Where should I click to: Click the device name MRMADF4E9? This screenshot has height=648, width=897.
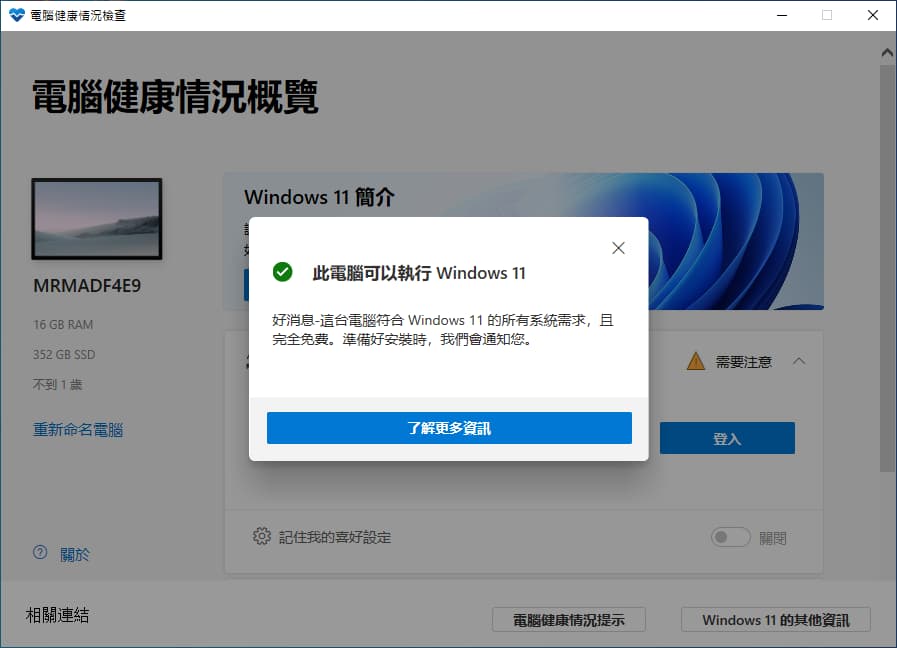pyautogui.click(x=87, y=285)
